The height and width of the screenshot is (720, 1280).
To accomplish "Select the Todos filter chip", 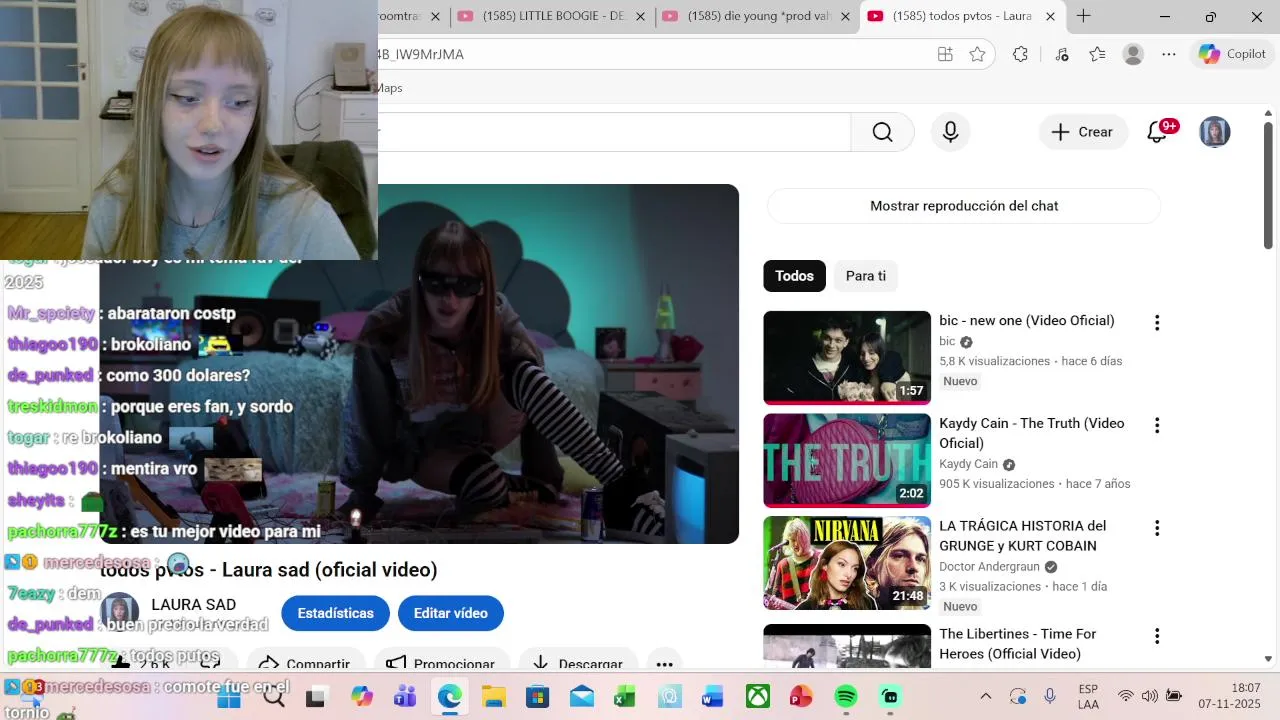I will pos(794,276).
